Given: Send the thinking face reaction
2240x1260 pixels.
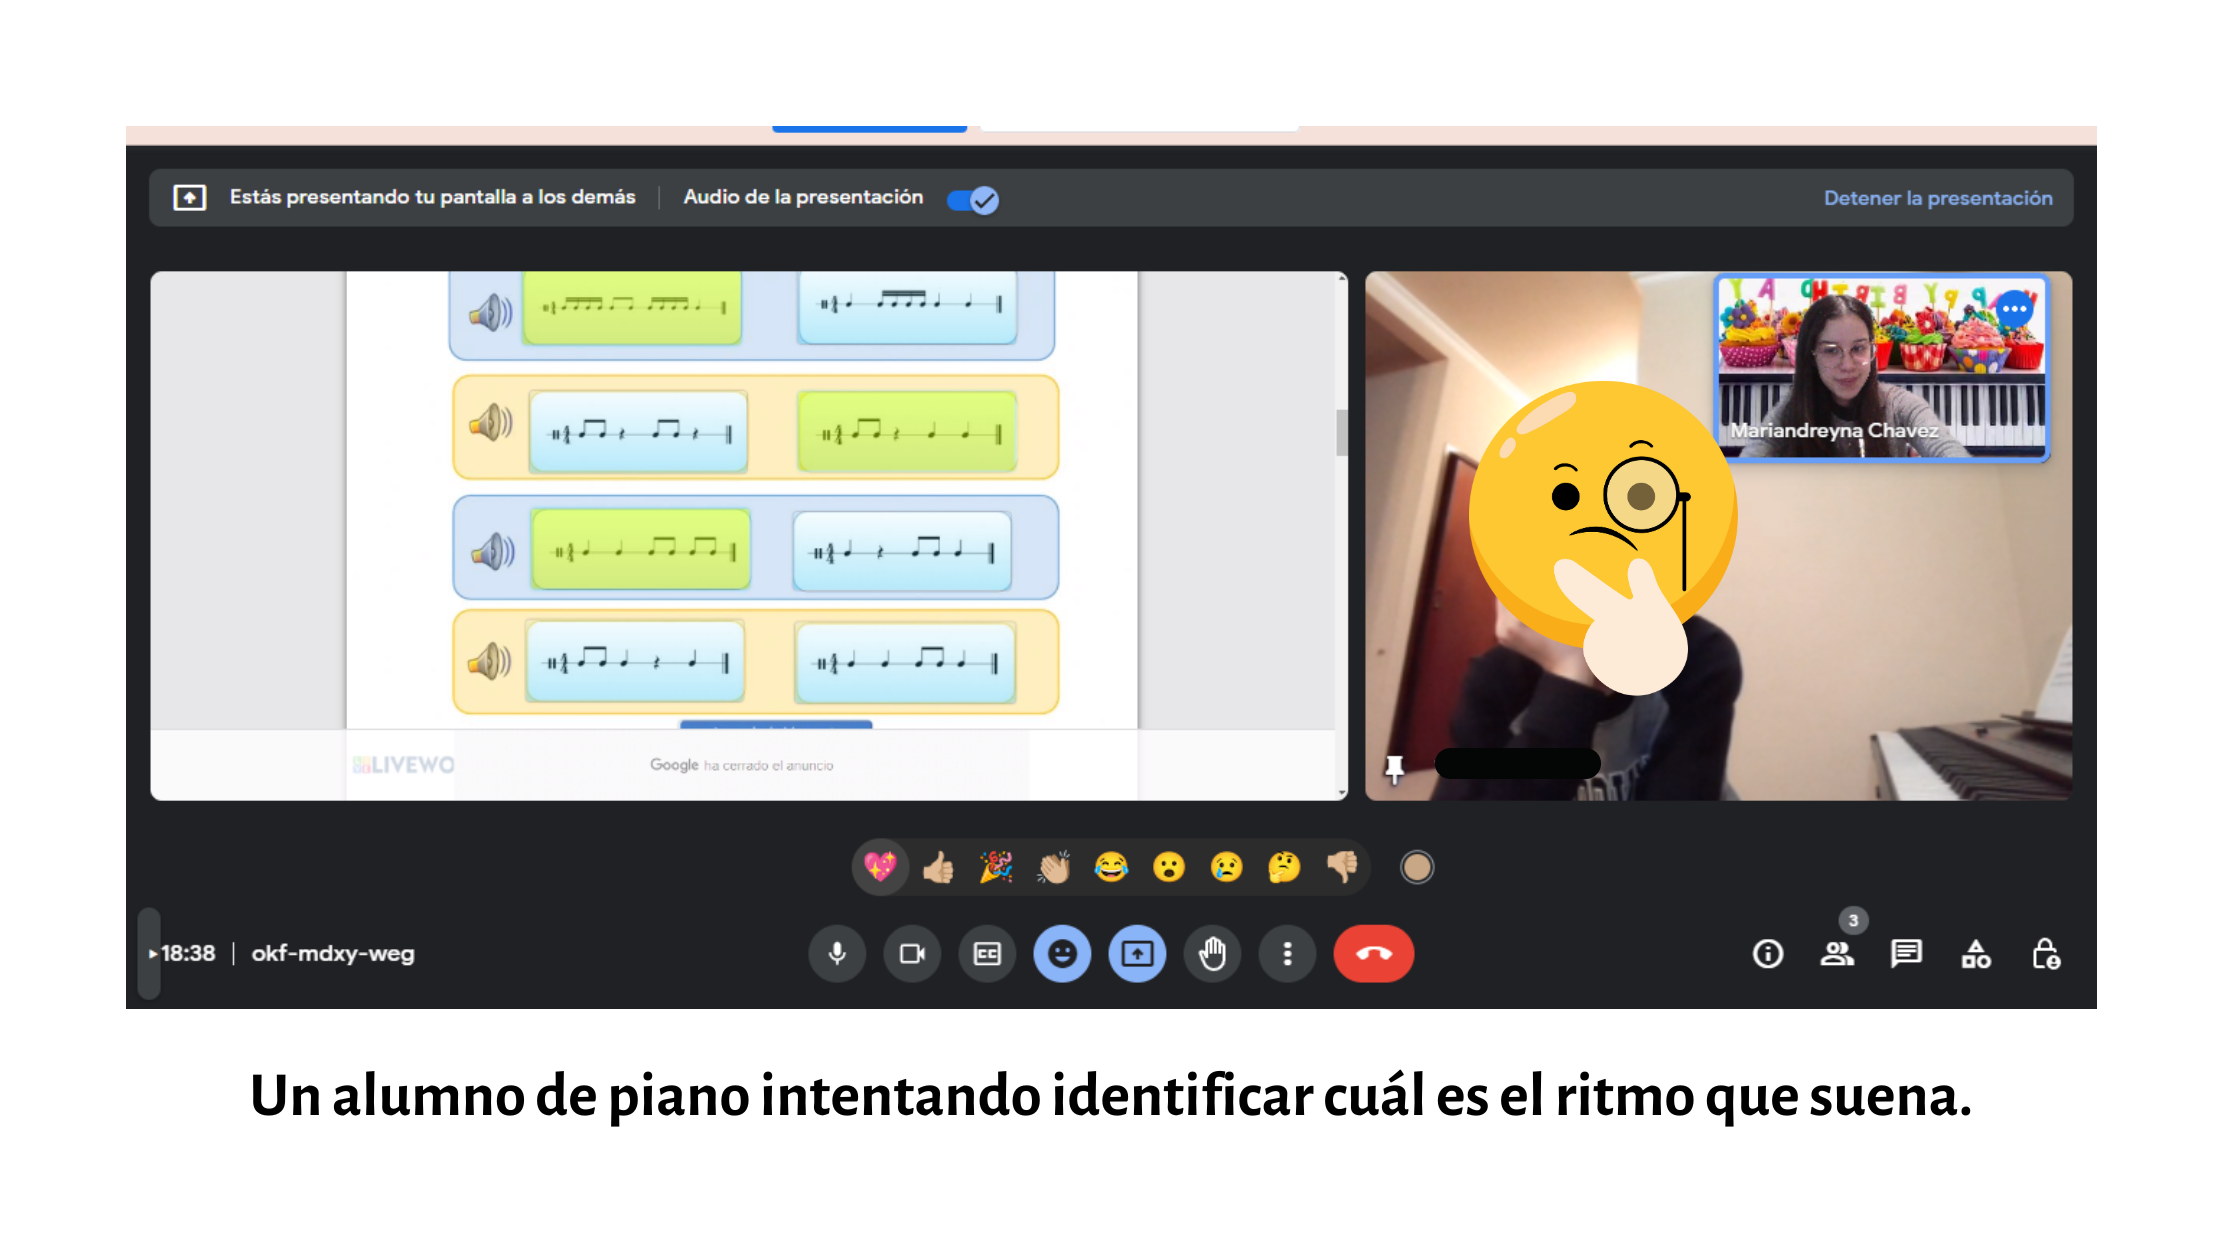Looking at the screenshot, I should (1284, 867).
